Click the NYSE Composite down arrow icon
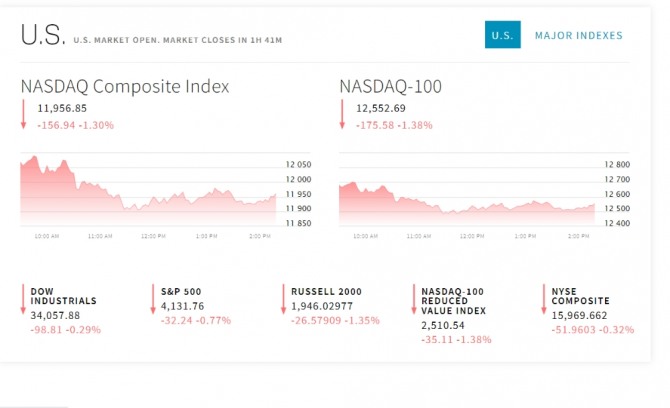670x408 pixels. pos(543,299)
